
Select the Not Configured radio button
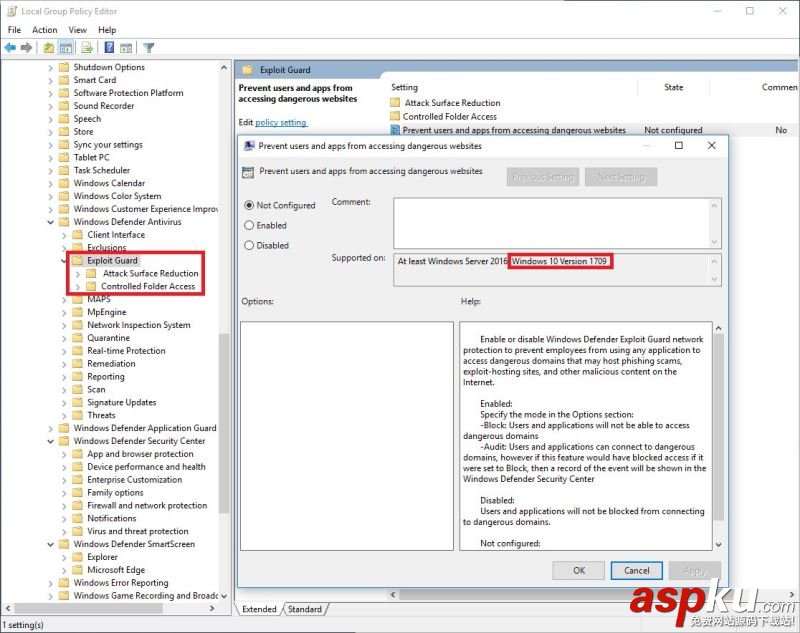[x=249, y=205]
